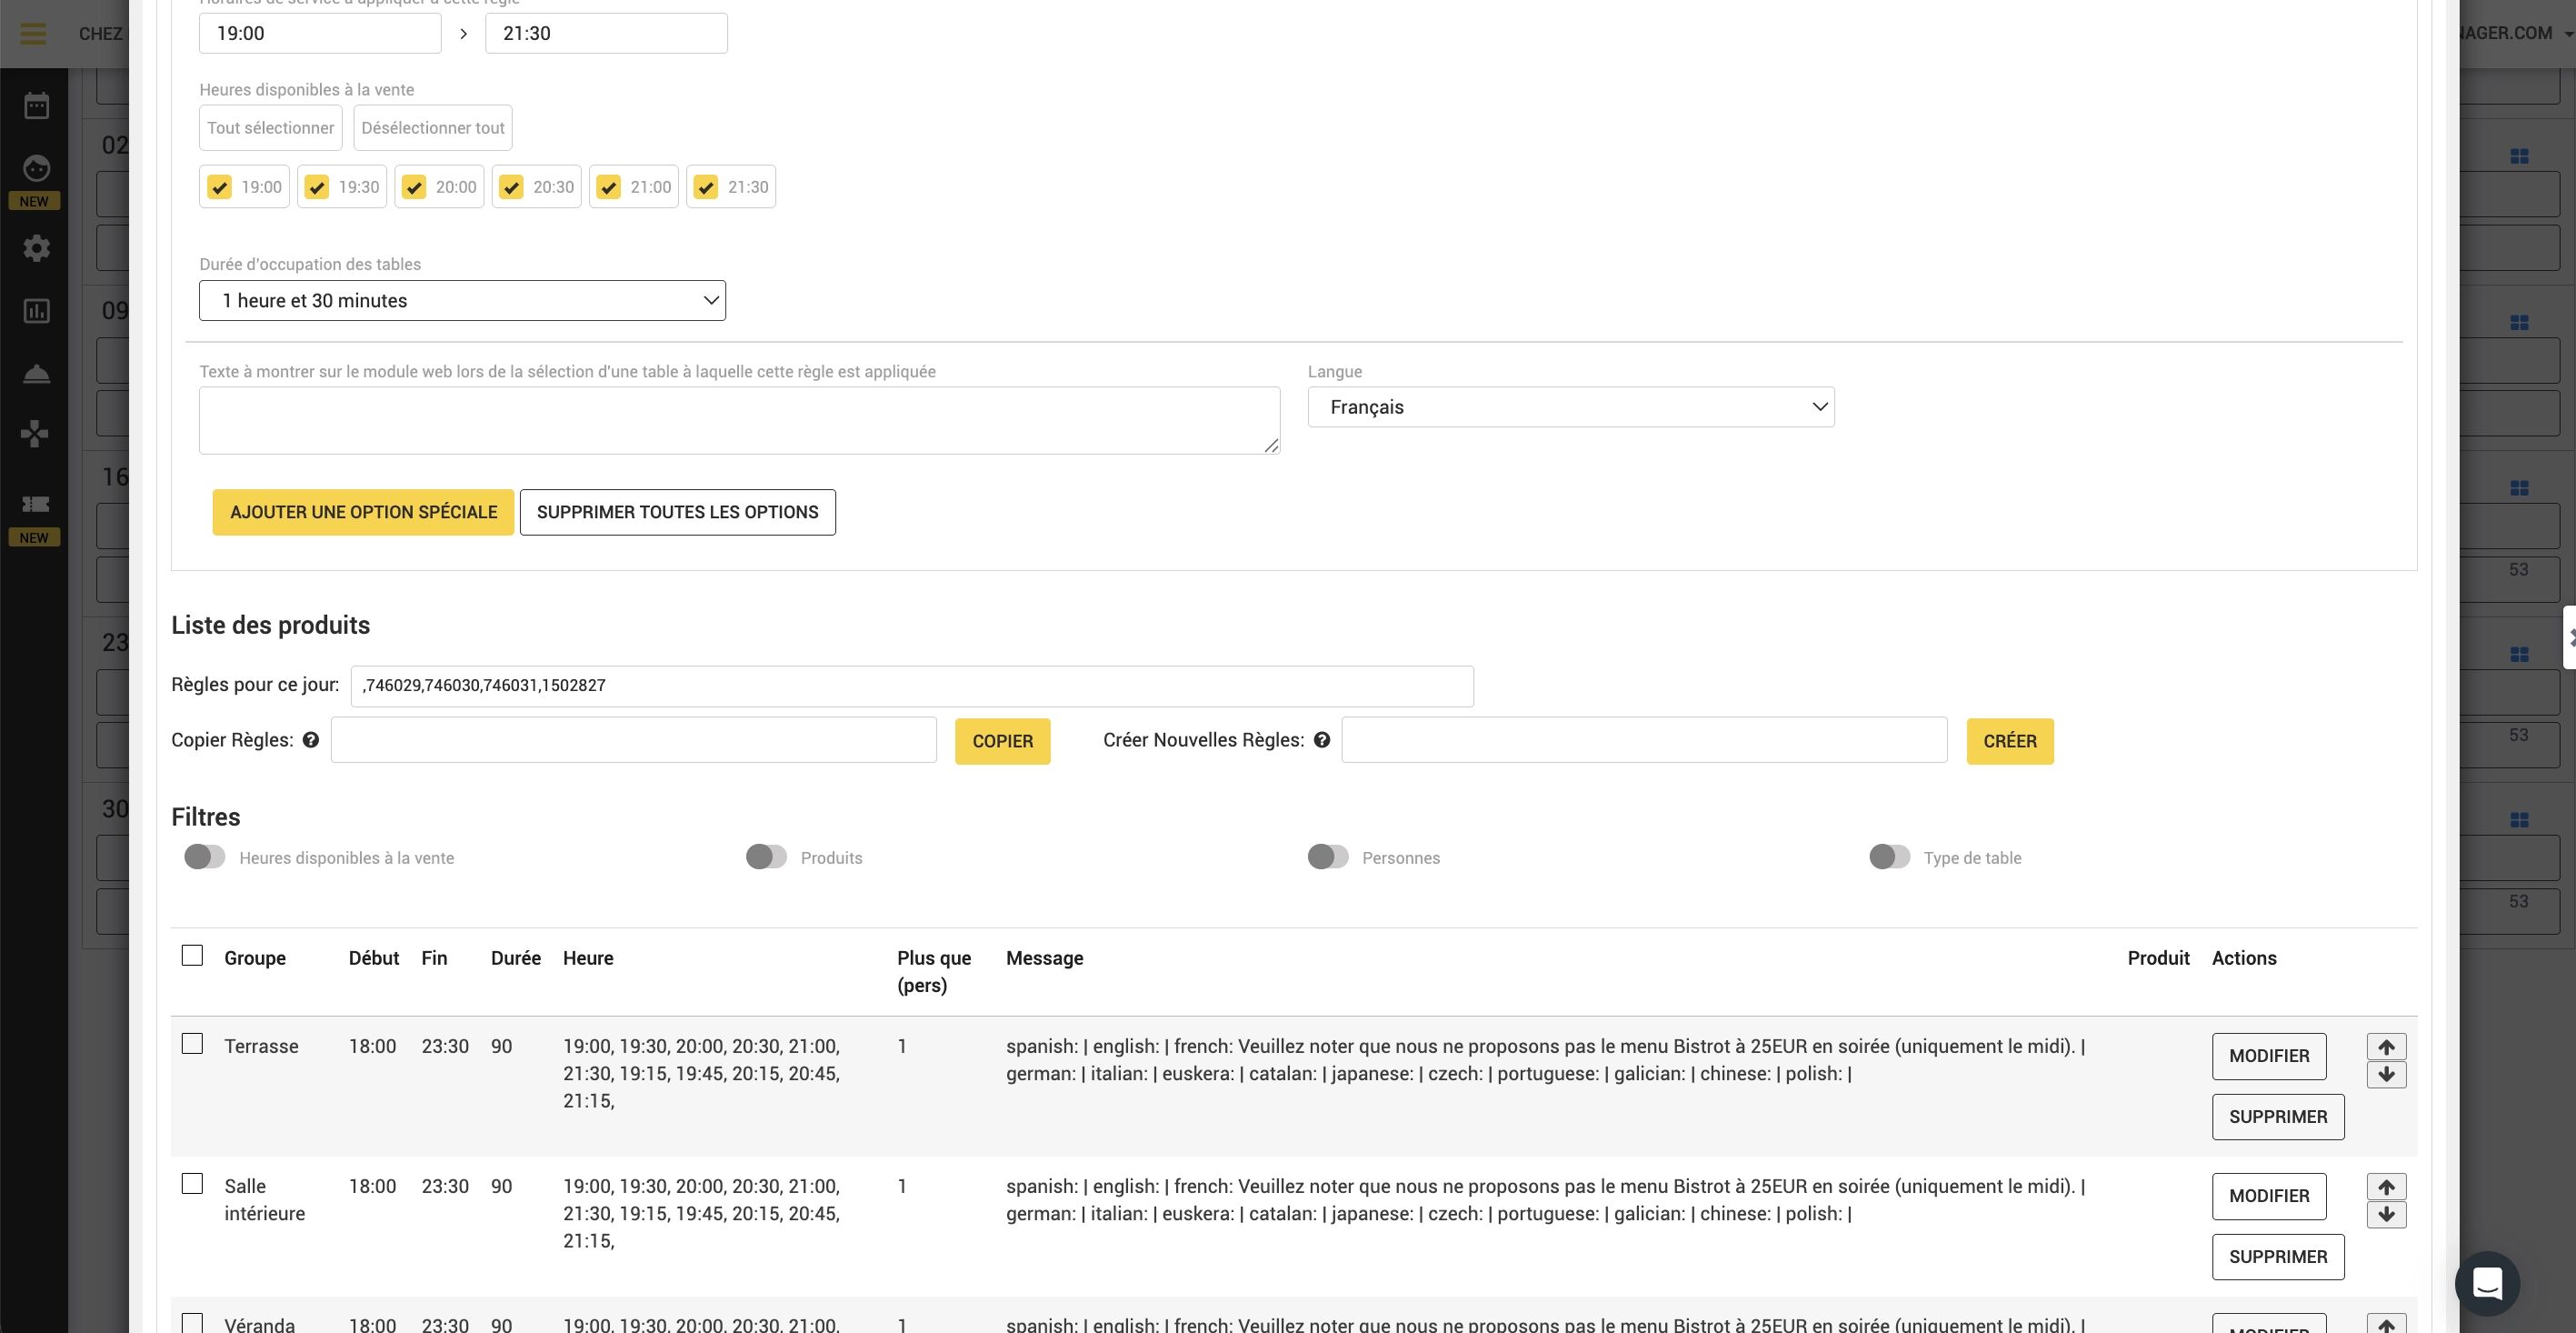This screenshot has width=2576, height=1333.
Task: Toggle the Type de table filter
Action: [1889, 857]
